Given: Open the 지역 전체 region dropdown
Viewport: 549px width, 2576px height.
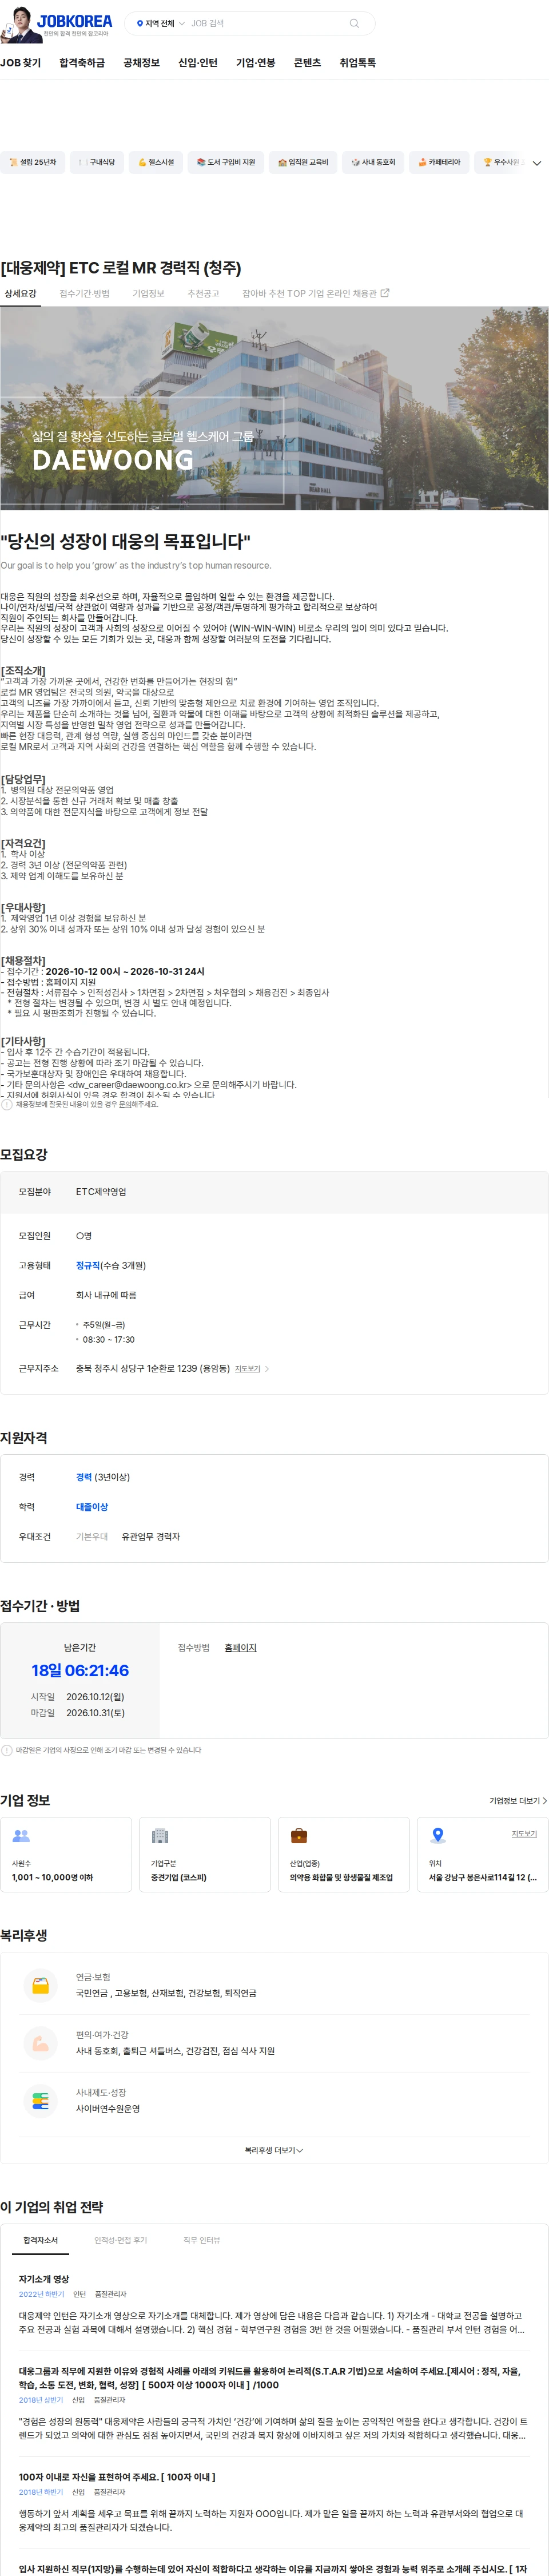Looking at the screenshot, I should 160,23.
